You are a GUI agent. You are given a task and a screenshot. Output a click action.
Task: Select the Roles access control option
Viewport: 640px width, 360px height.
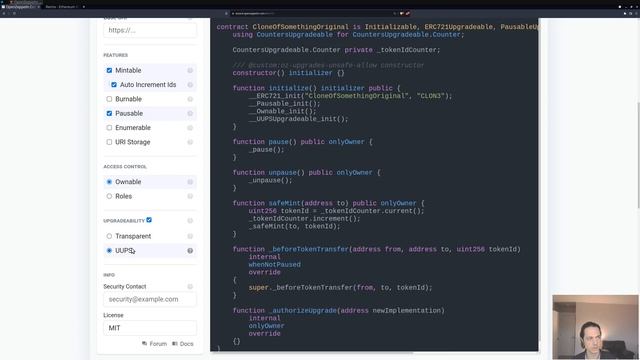(x=109, y=196)
